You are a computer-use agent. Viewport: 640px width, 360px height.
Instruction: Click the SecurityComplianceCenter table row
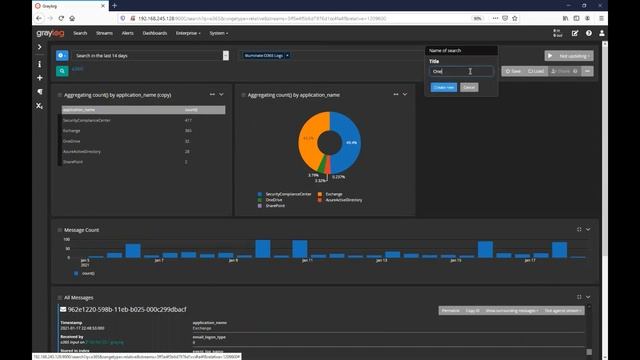143,120
